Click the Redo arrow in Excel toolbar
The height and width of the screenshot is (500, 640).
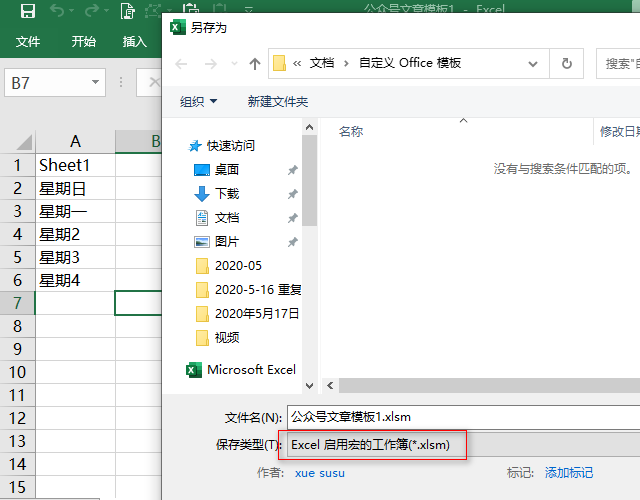pyautogui.click(x=92, y=11)
